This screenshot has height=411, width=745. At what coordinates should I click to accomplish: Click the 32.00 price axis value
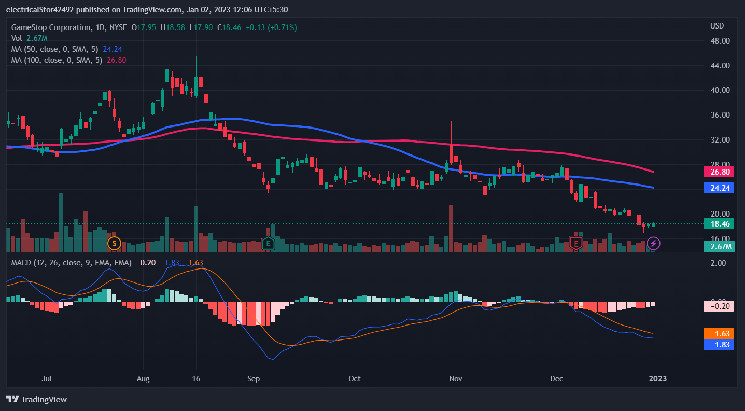(x=719, y=140)
